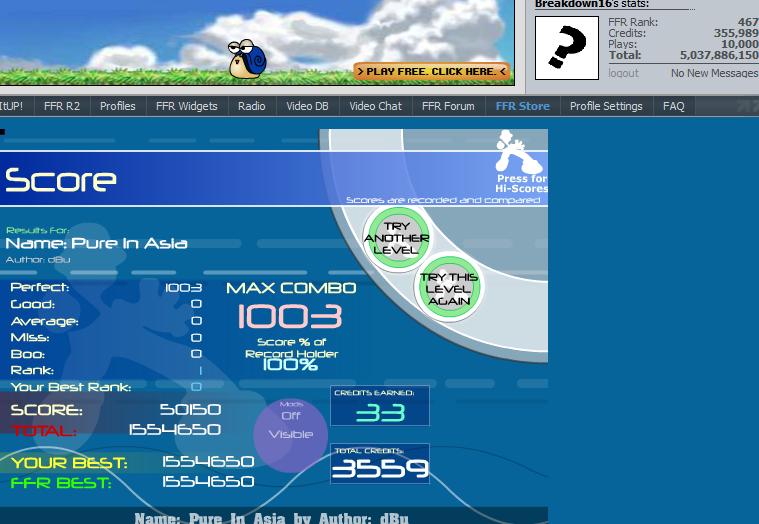
Task: Open Video DB from navigation bar
Action: pos(307,106)
